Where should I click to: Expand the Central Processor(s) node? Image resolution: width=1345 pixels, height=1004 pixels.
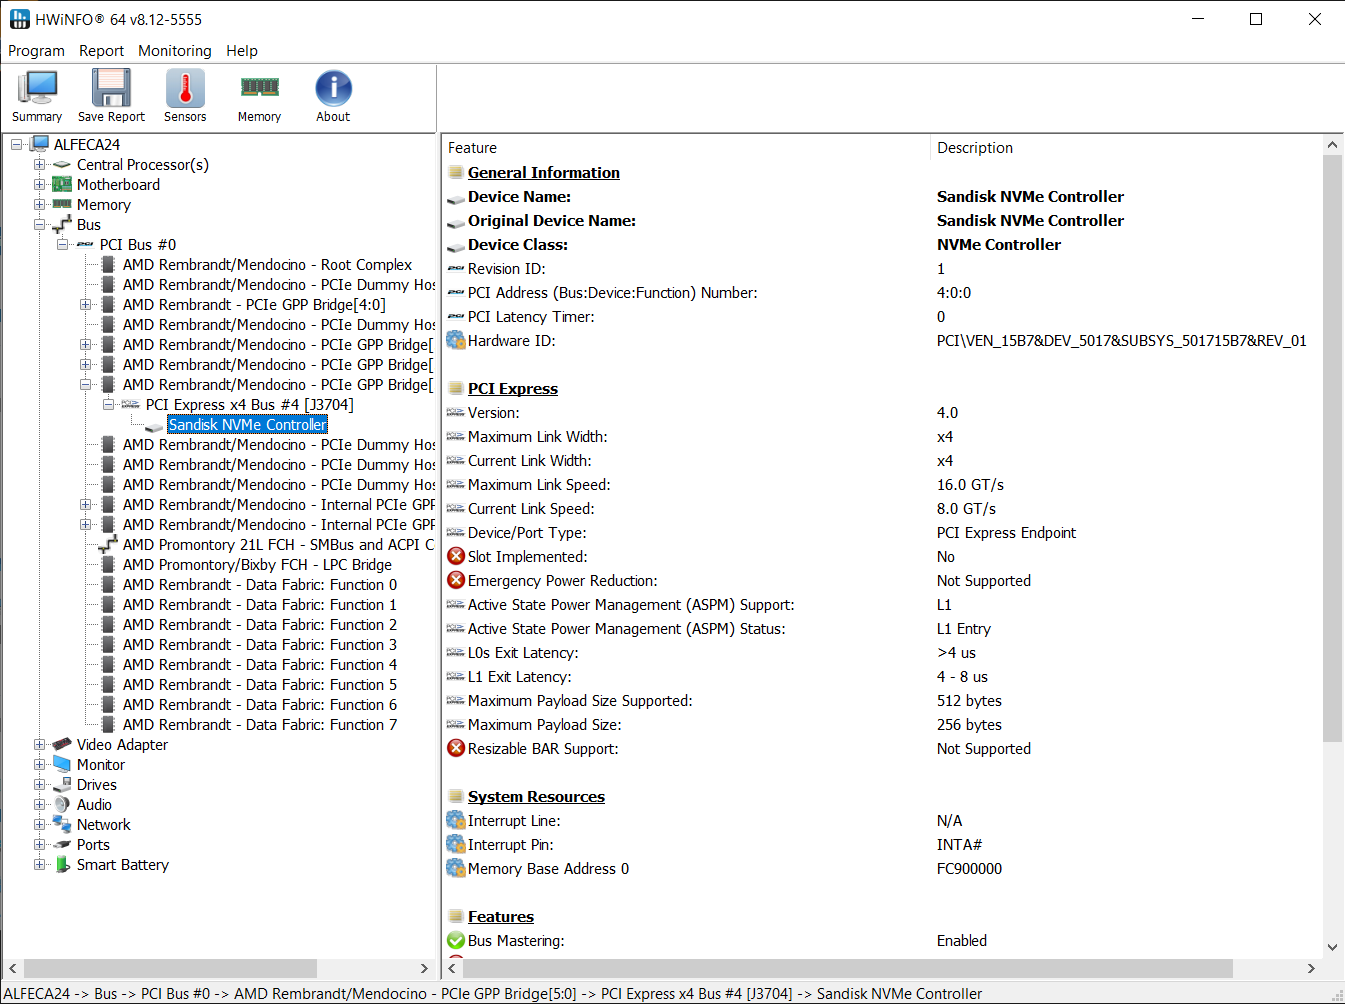pyautogui.click(x=39, y=164)
